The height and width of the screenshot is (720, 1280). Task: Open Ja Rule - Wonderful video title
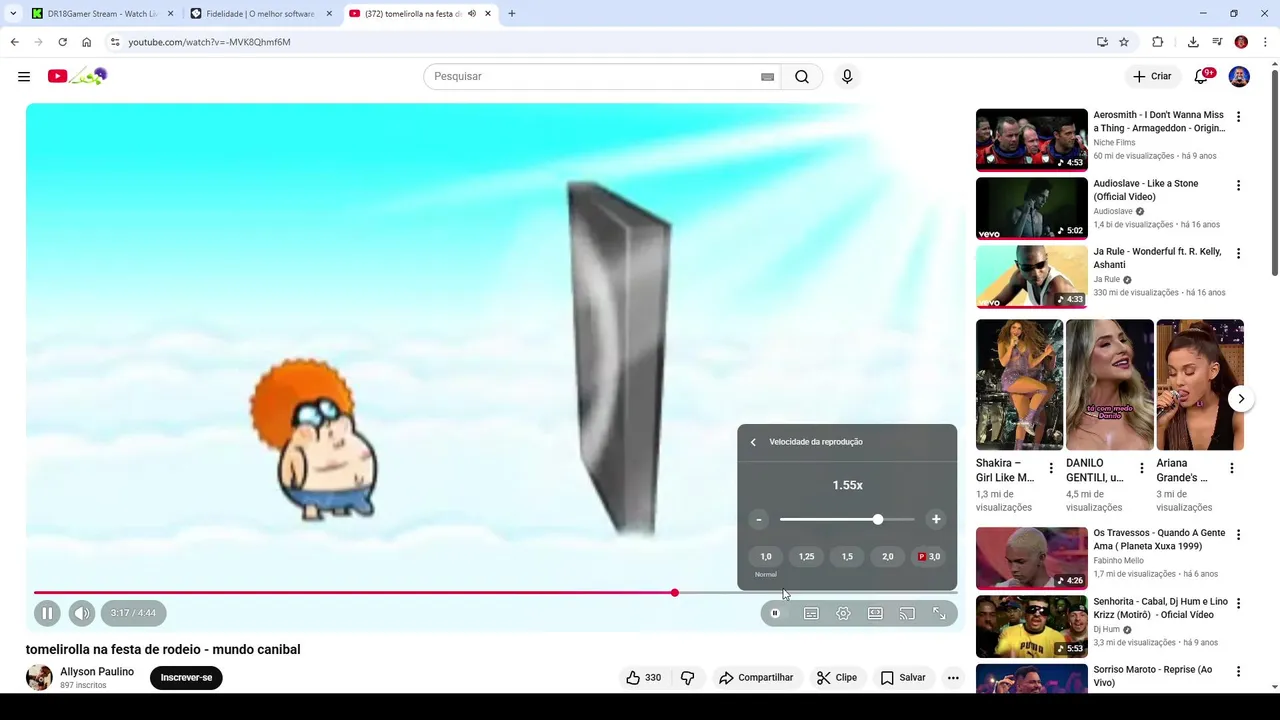click(1157, 258)
